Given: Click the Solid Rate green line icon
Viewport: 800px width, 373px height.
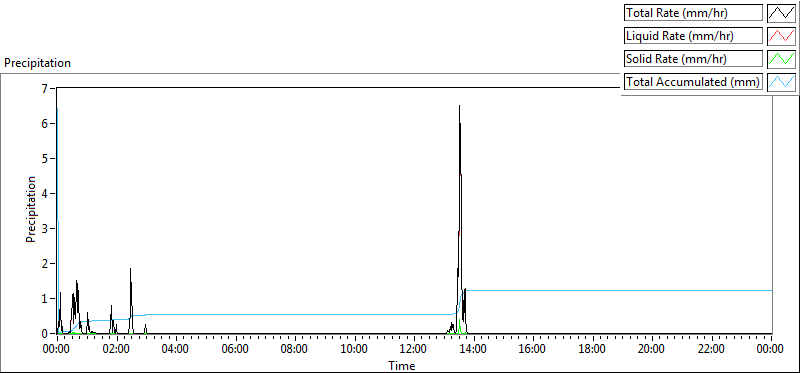Looking at the screenshot, I should pos(781,58).
